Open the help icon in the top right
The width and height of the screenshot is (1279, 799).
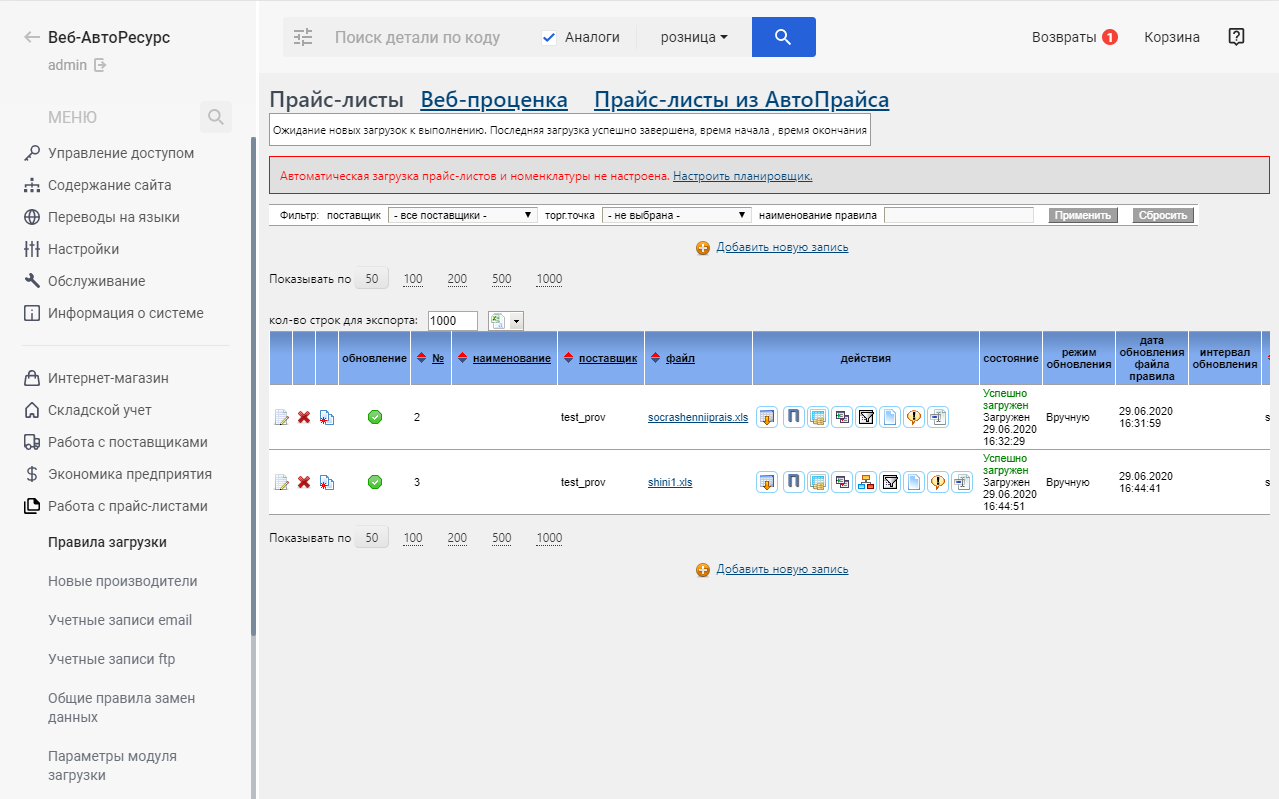coord(1236,37)
